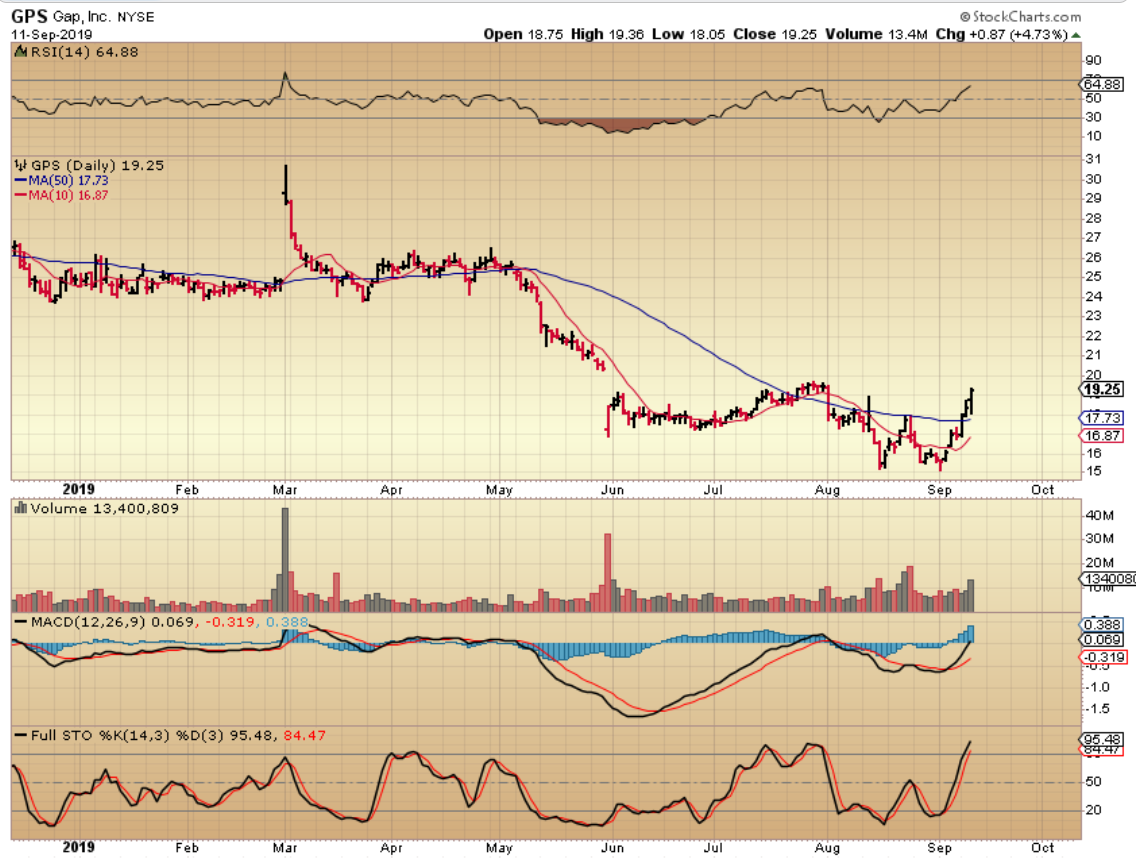
Task: Click the tallest March volume spike bar
Action: point(285,560)
